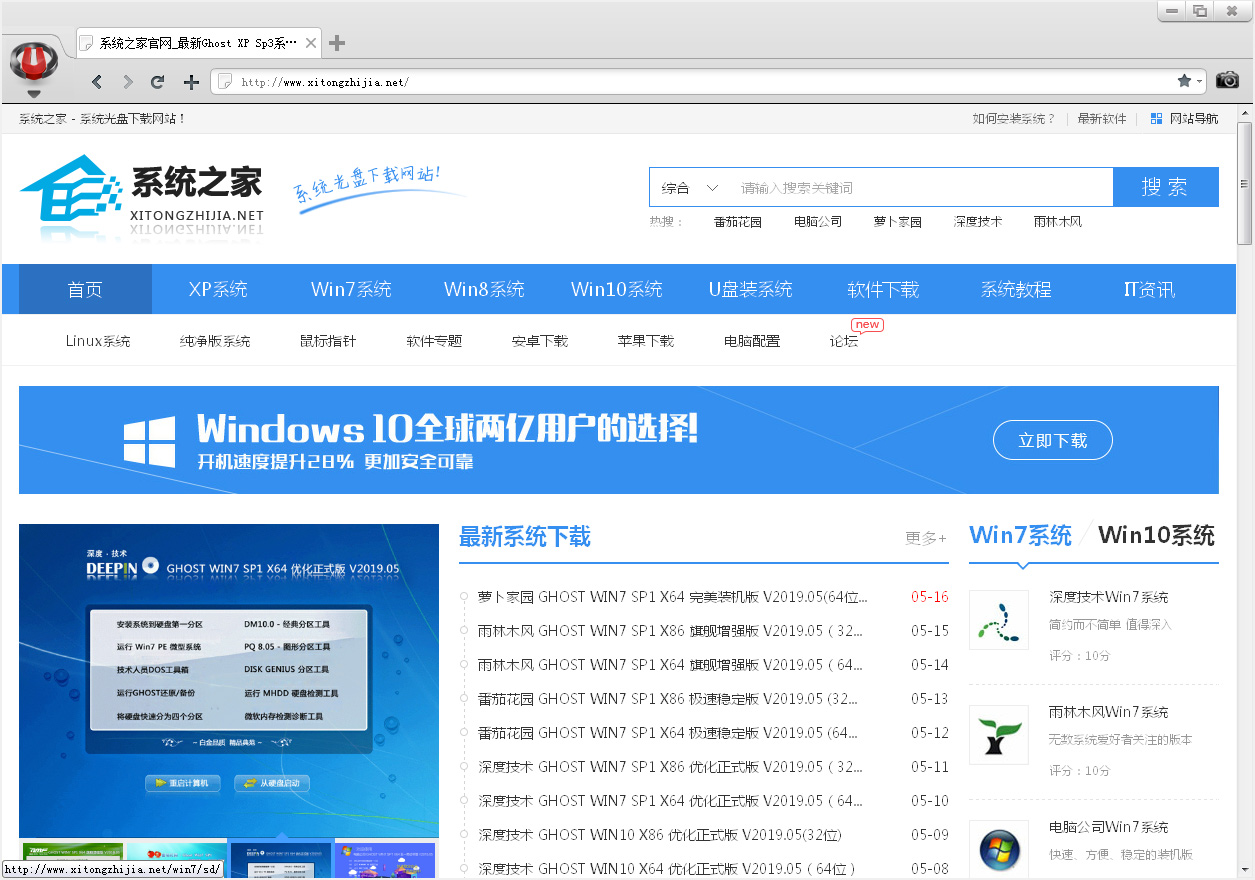Switch to the Win10系统 tab
The image size is (1255, 880).
point(1155,535)
